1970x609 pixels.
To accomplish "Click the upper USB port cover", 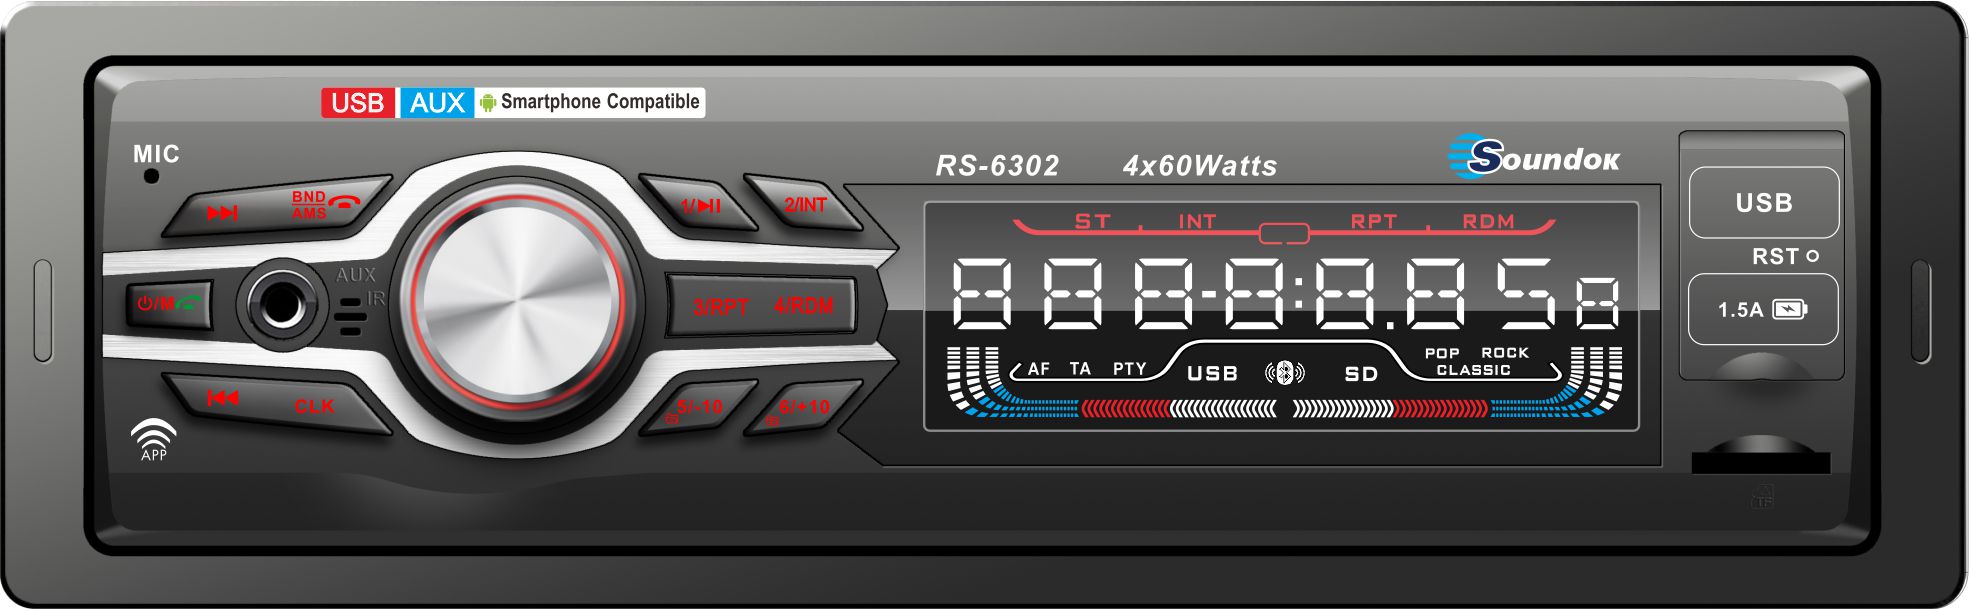I will (x=1763, y=203).
